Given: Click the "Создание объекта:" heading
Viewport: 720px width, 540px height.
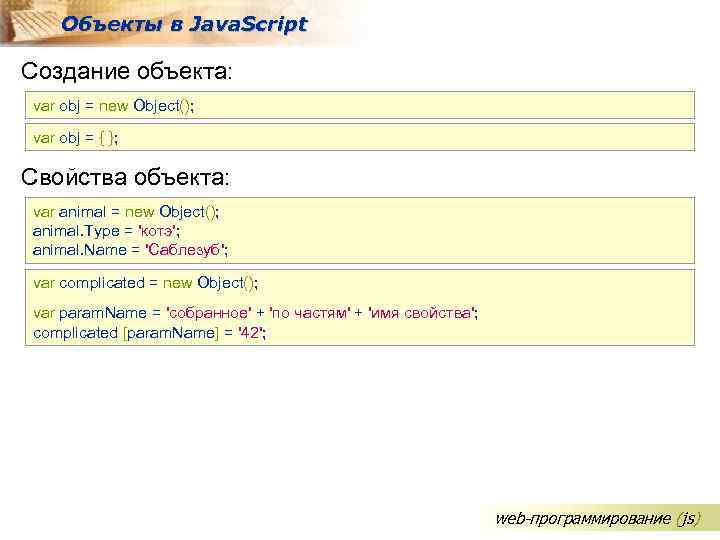Looking at the screenshot, I should pyautogui.click(x=127, y=72).
